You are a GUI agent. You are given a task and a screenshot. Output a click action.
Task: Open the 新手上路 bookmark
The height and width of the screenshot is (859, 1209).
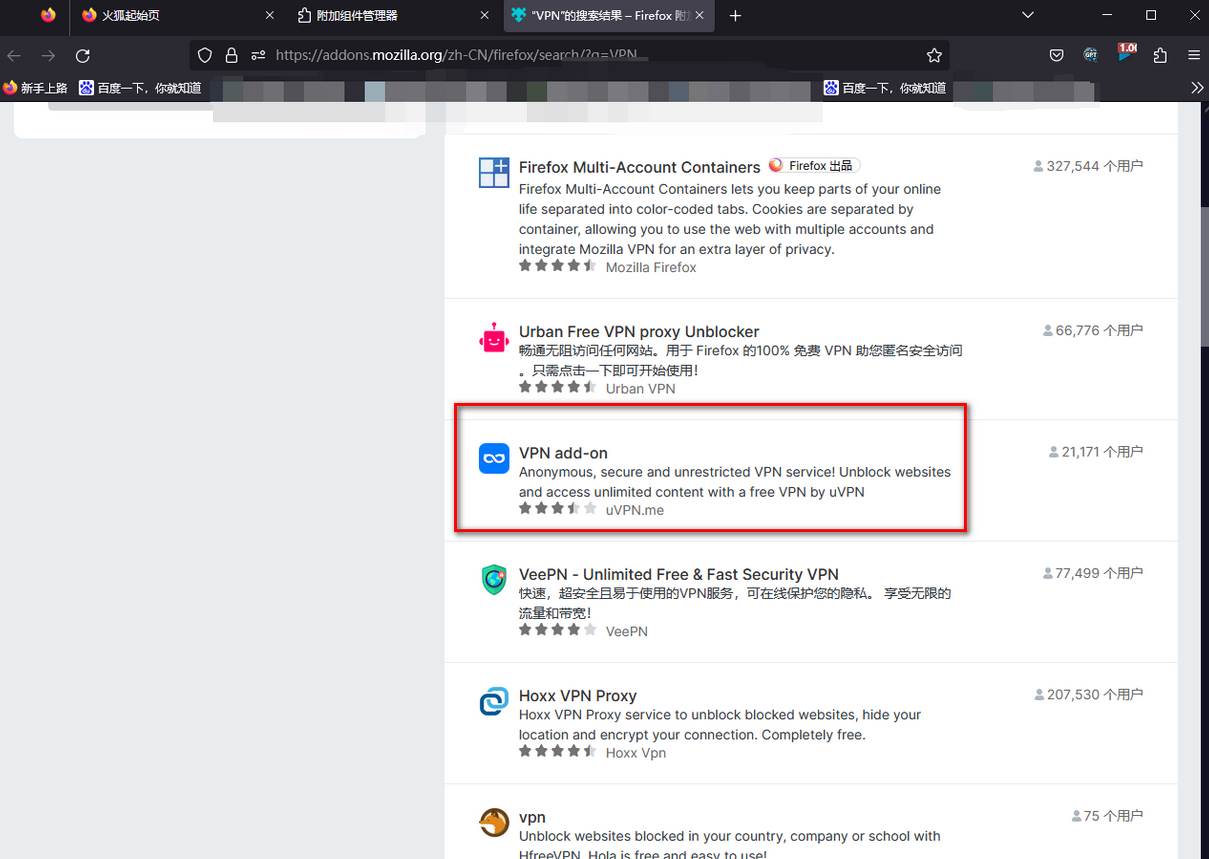(35, 88)
